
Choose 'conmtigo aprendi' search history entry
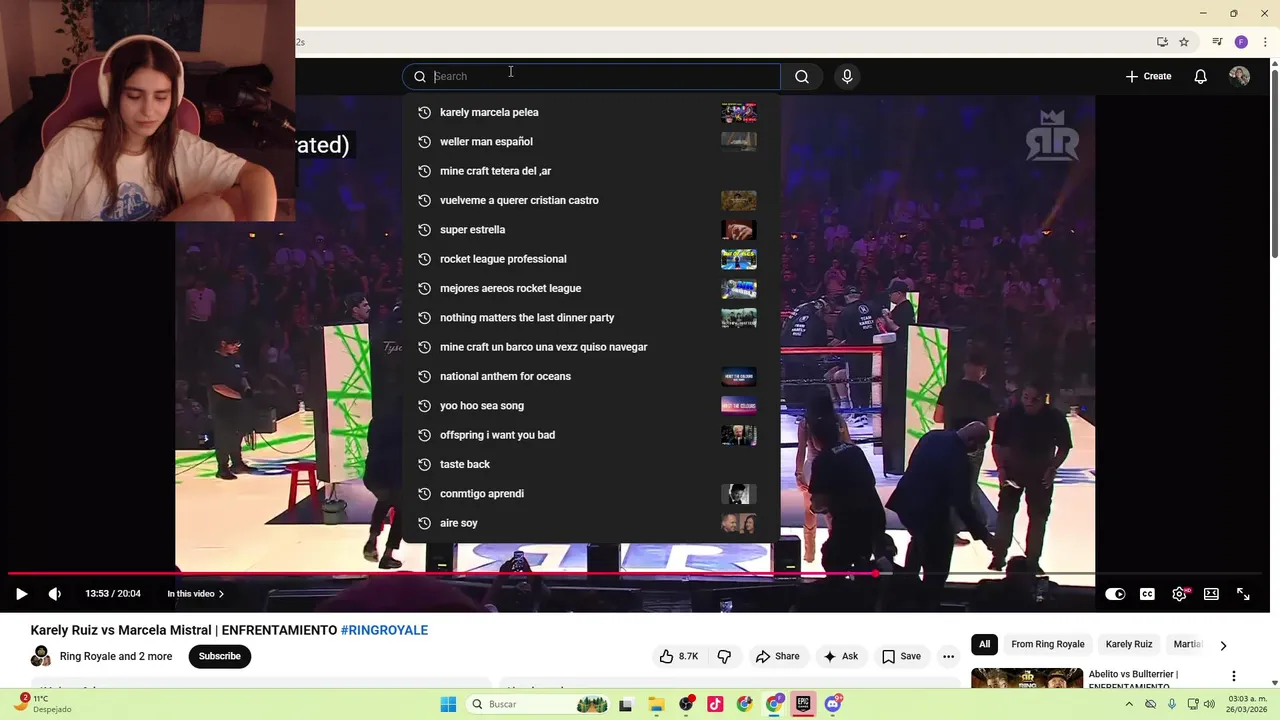click(x=591, y=493)
